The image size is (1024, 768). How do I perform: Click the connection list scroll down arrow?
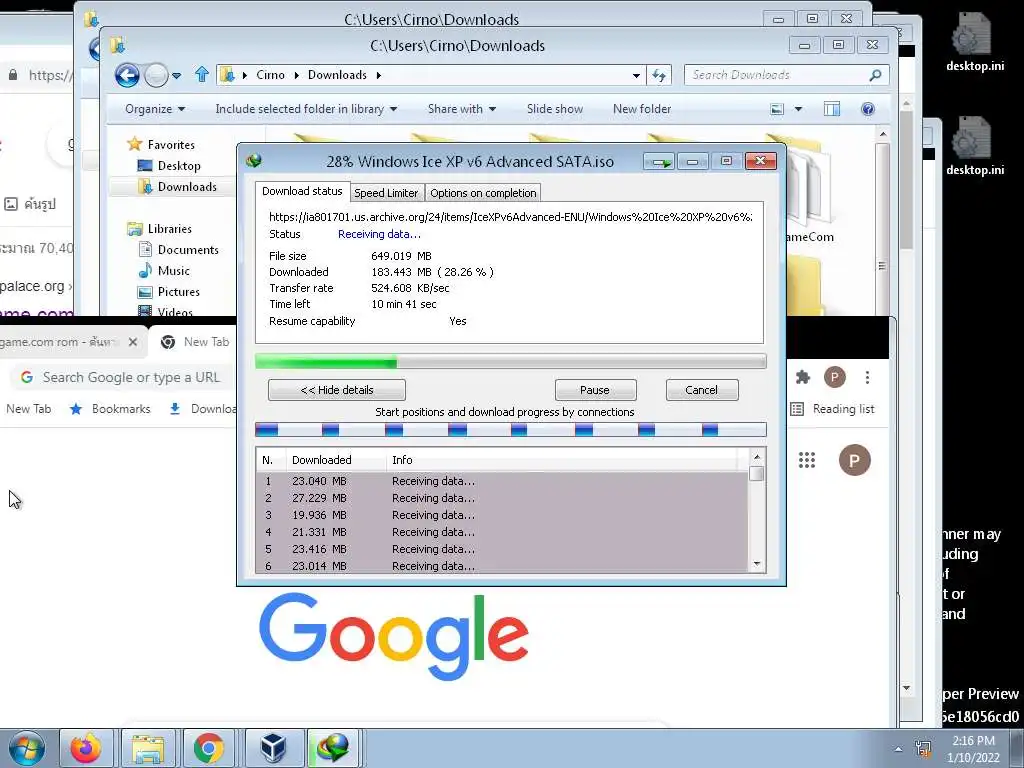pos(757,564)
